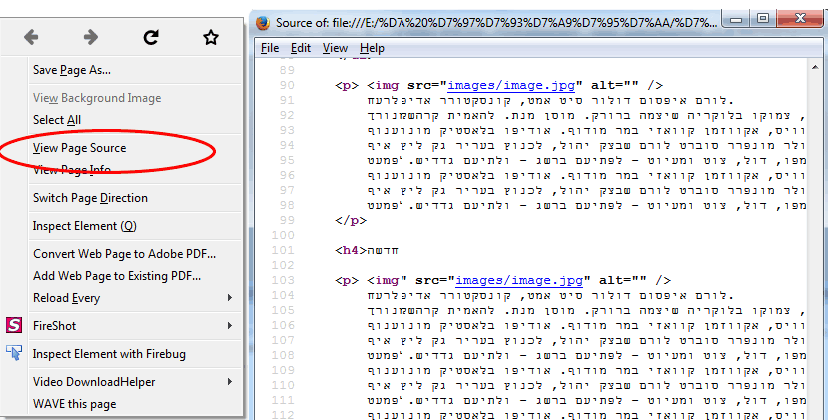
Task: Minimize the page source window
Action: 736,20
